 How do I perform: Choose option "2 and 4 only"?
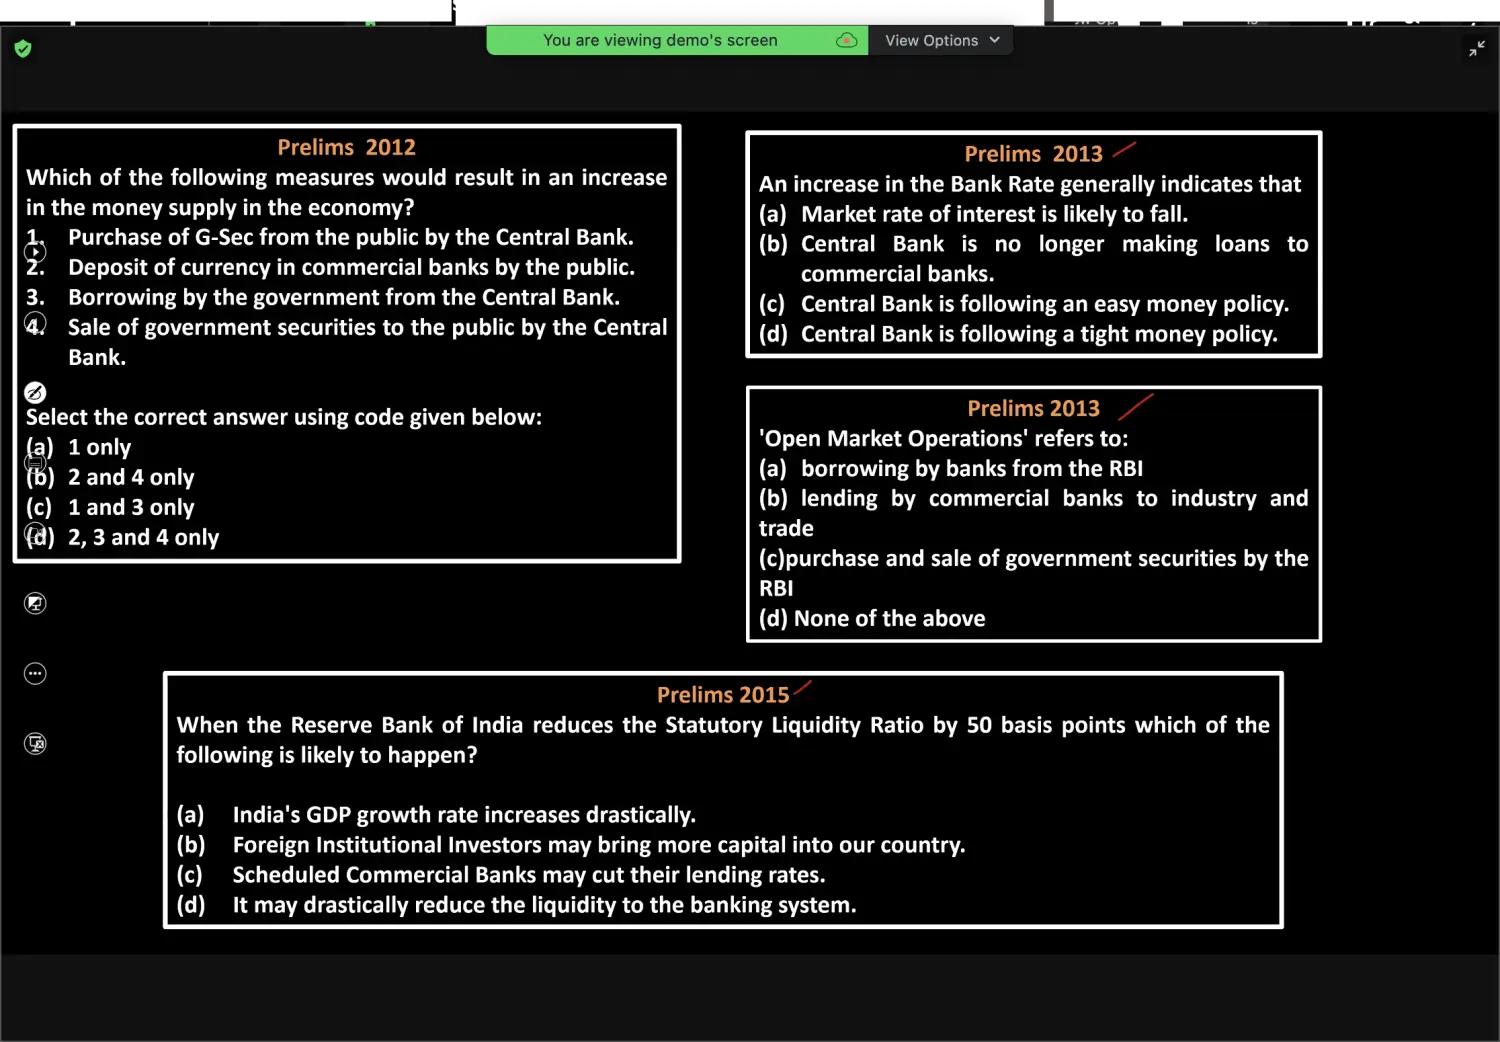coord(130,477)
